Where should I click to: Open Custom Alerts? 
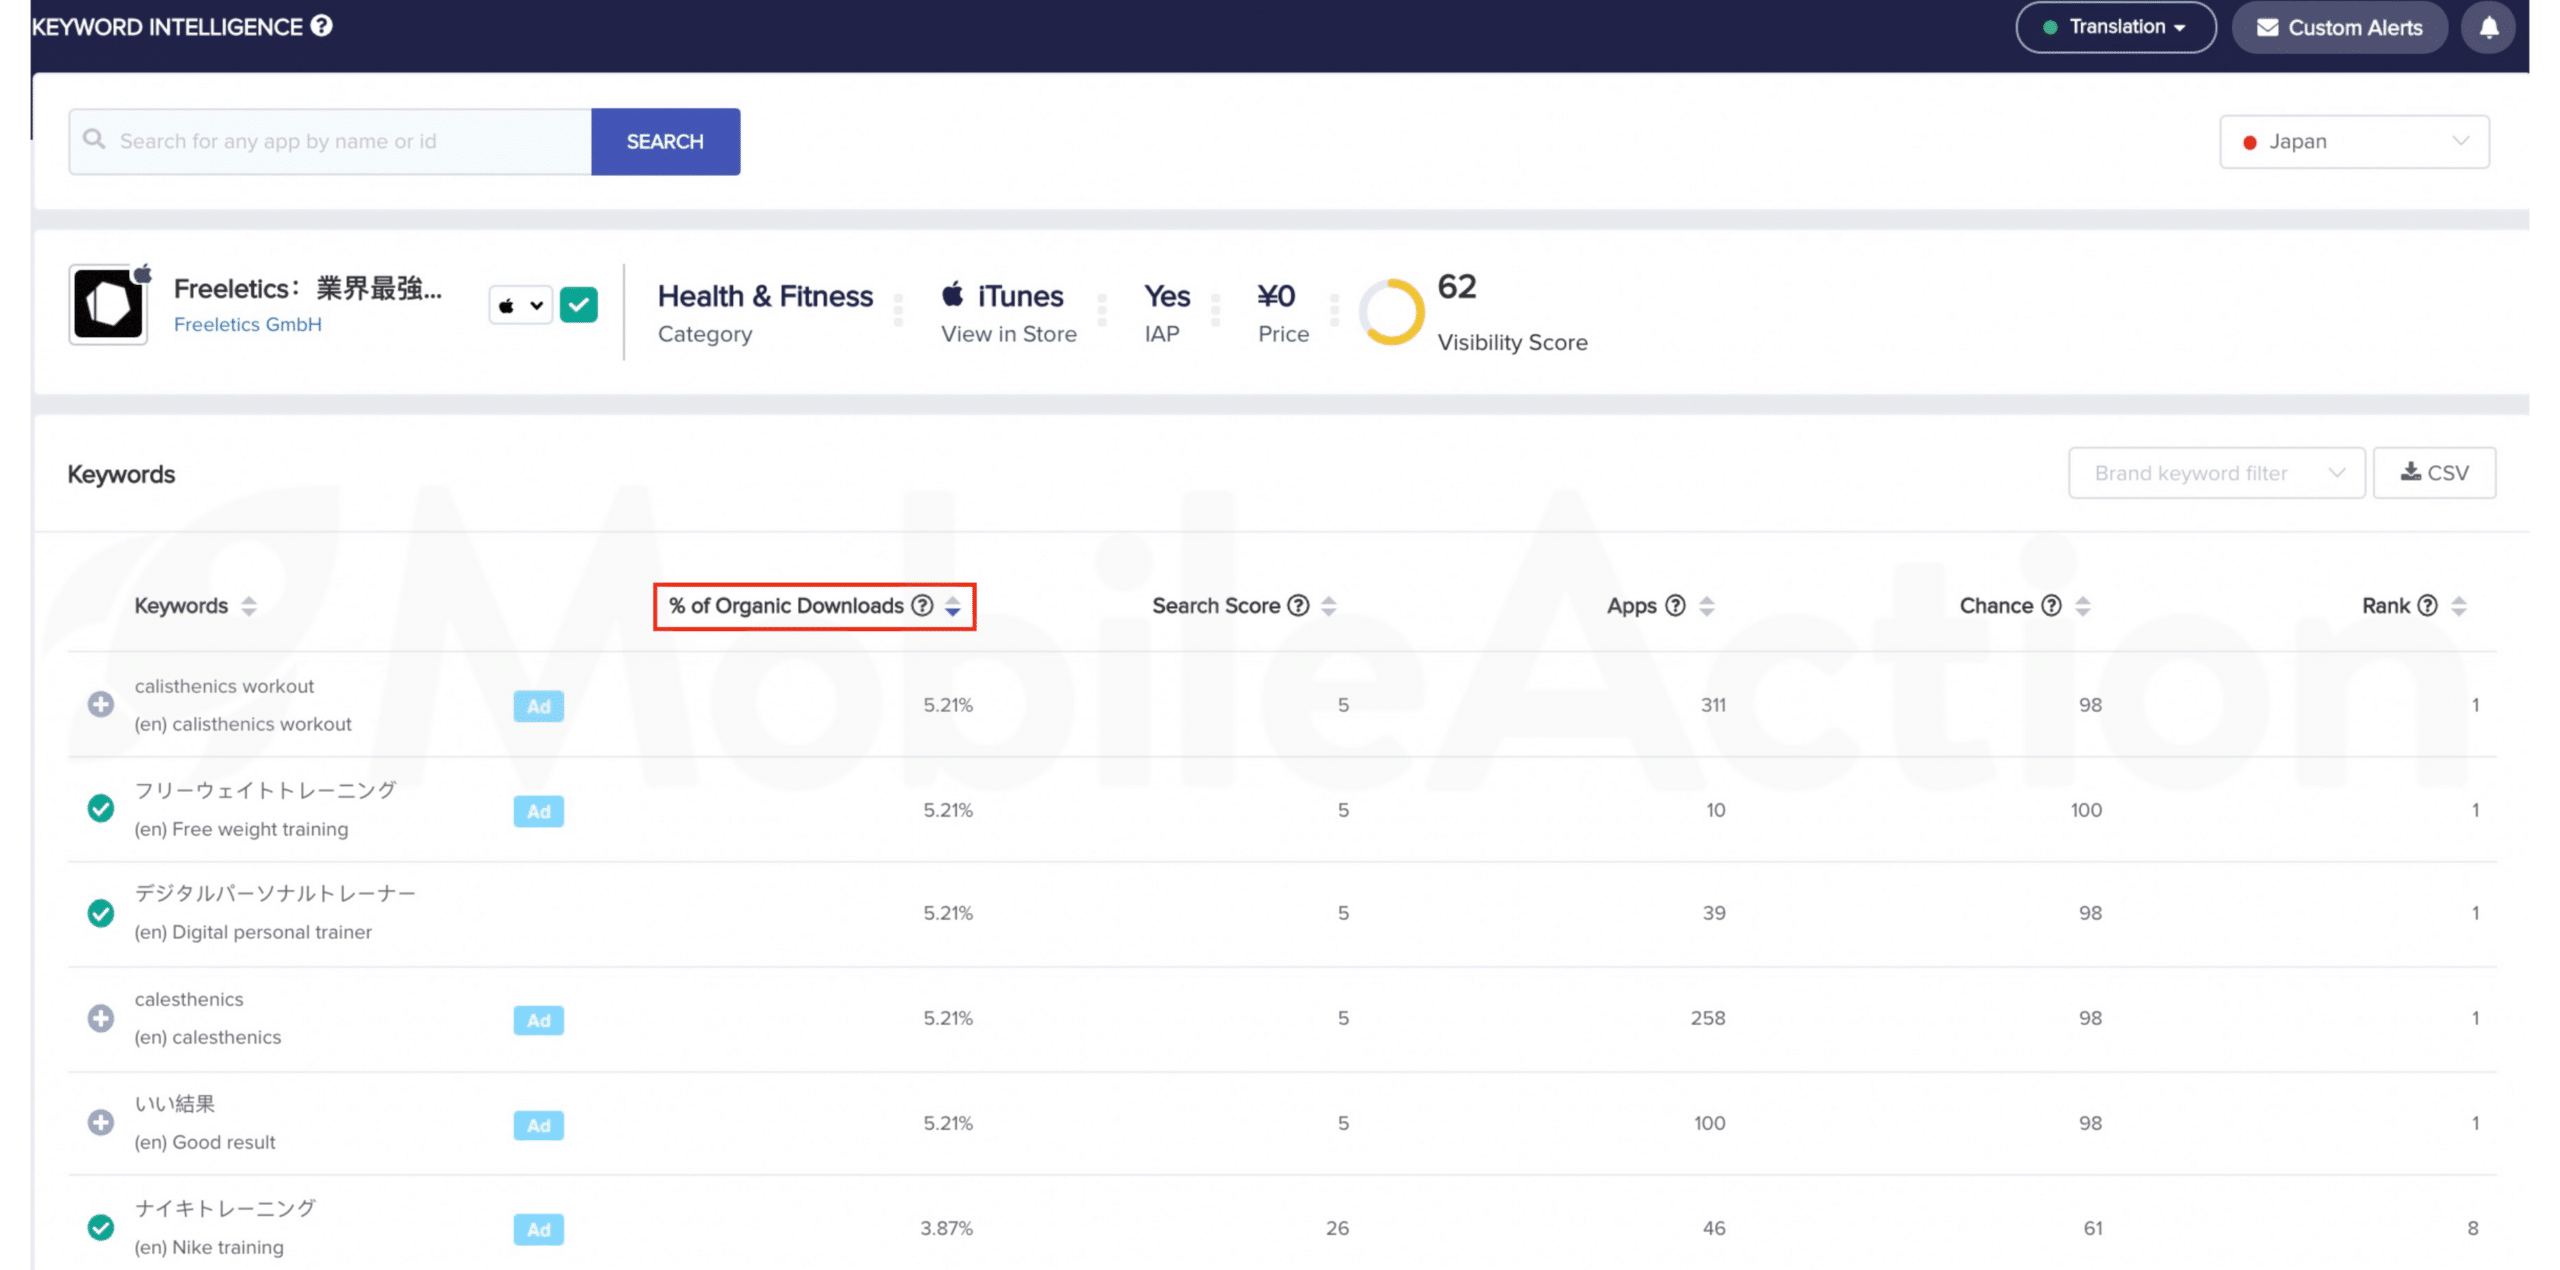[x=2339, y=27]
